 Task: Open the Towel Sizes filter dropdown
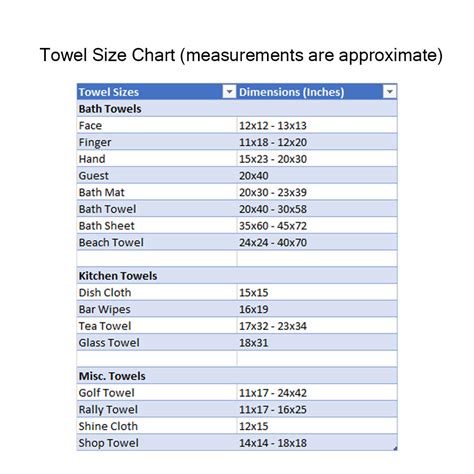pos(229,91)
